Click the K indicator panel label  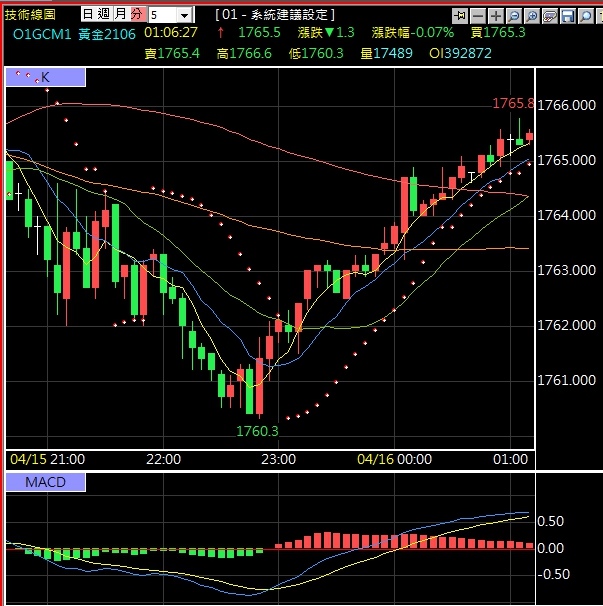(x=46, y=77)
